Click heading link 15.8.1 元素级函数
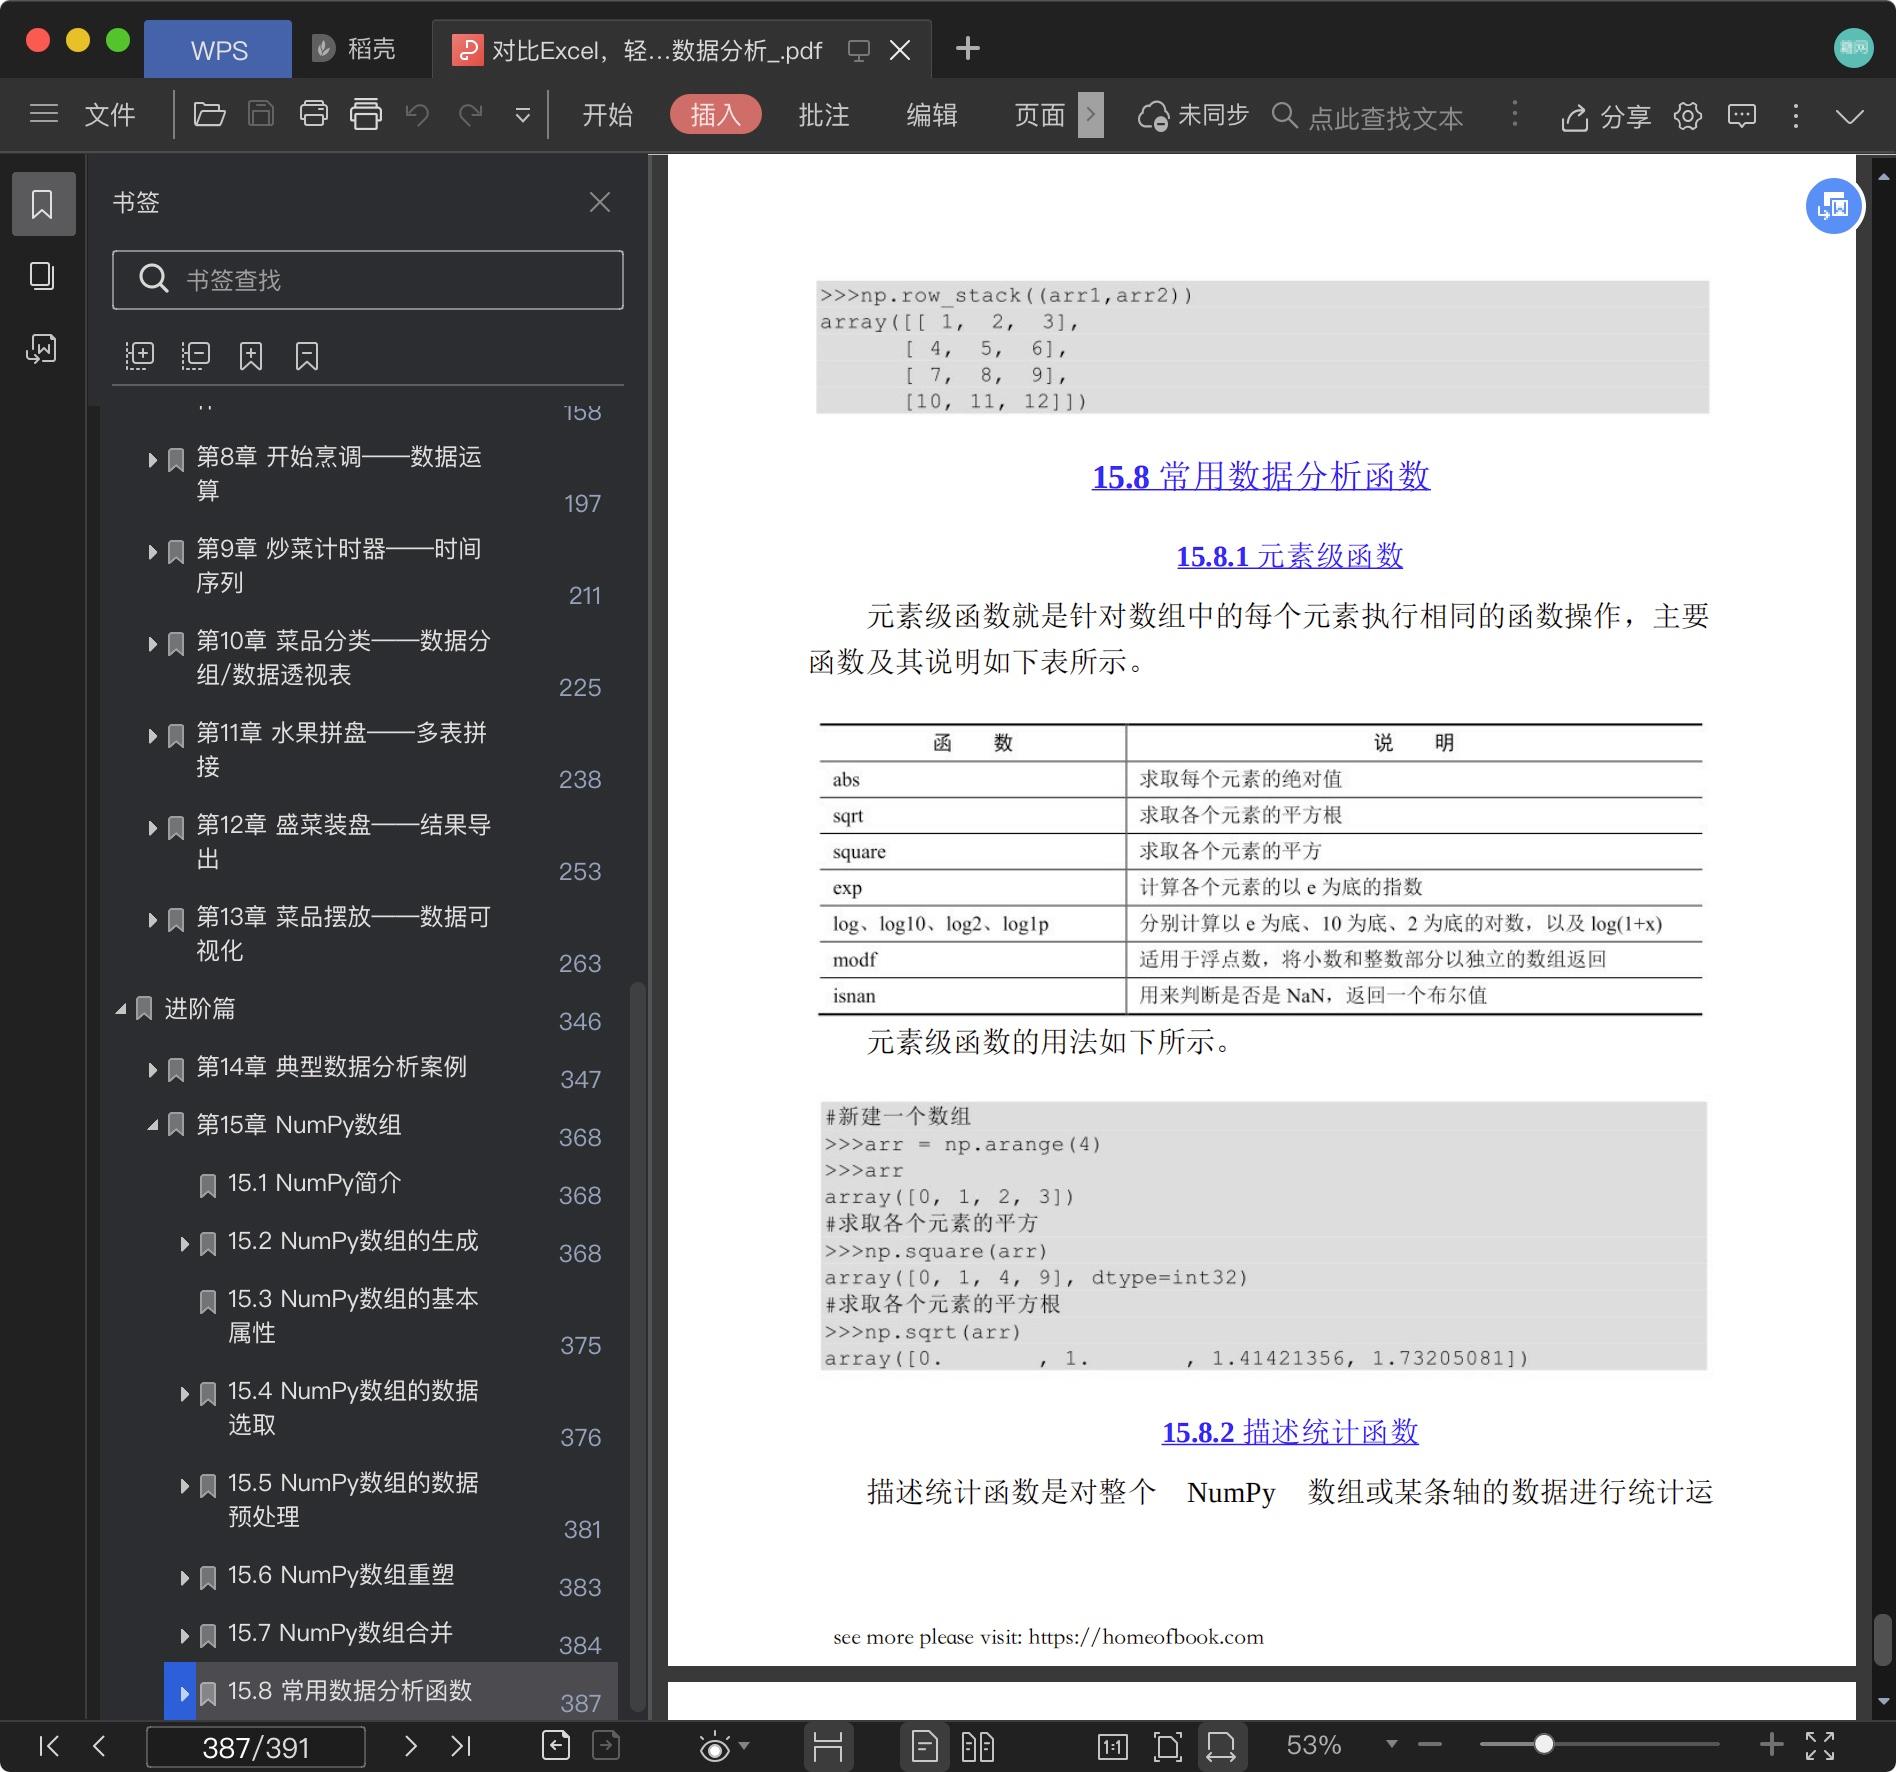 click(1289, 556)
